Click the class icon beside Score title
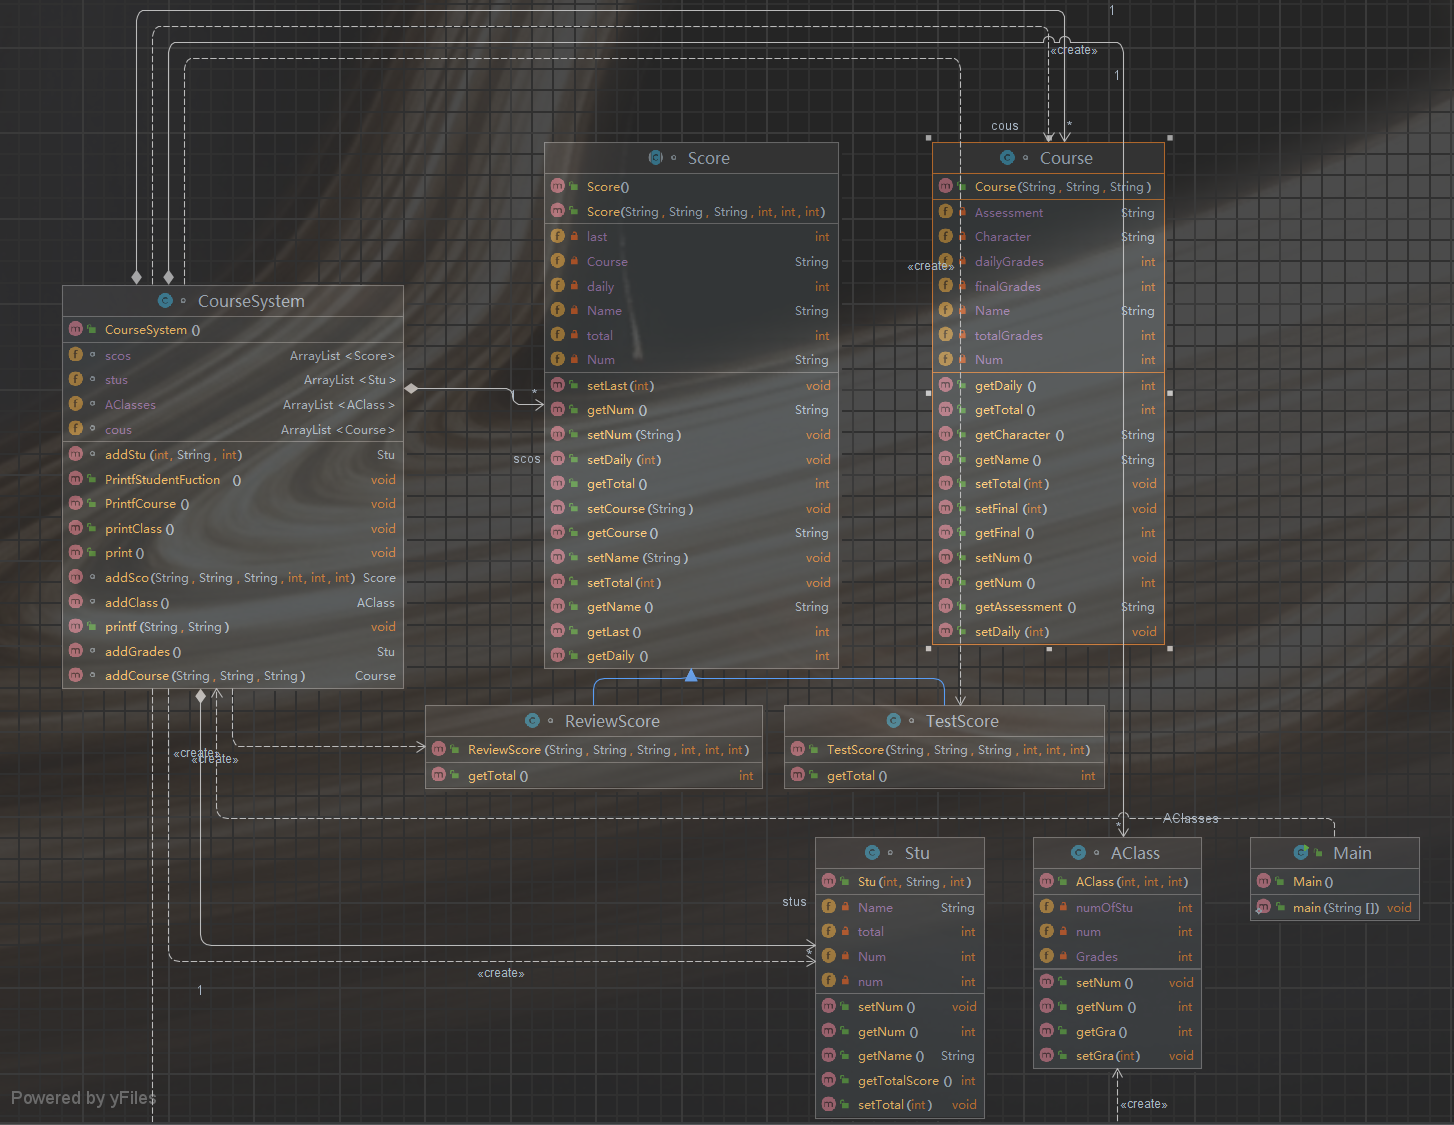Screen dimensions: 1454x1125 tap(656, 158)
